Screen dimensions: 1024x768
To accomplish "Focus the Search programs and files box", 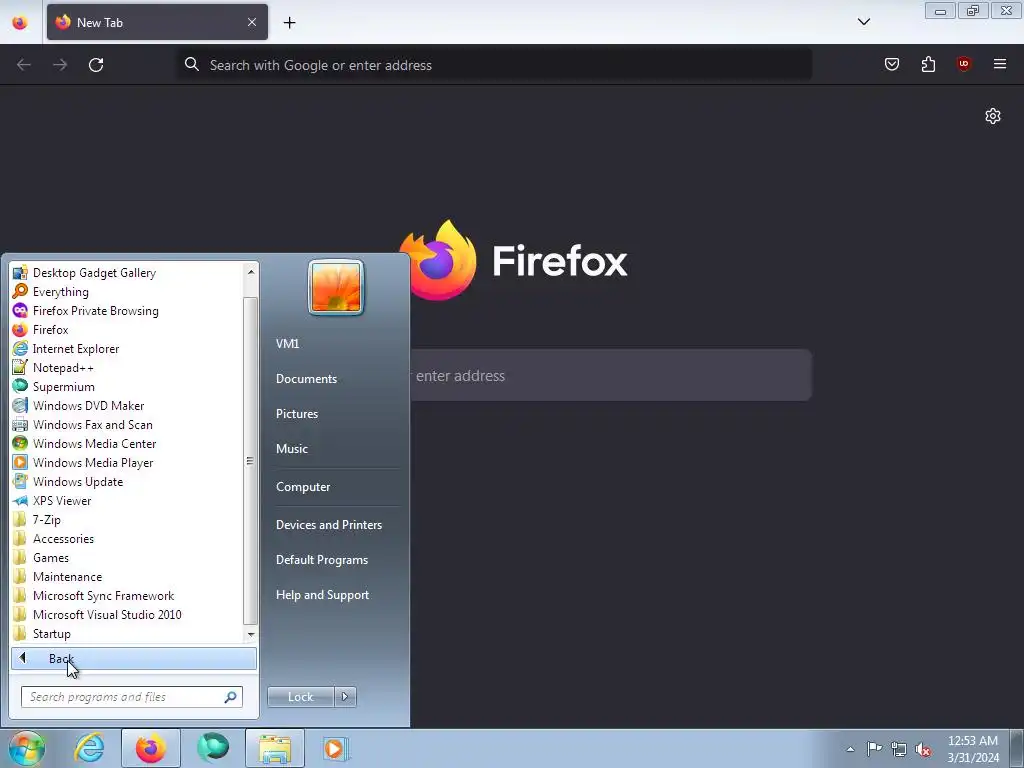I will point(131,697).
